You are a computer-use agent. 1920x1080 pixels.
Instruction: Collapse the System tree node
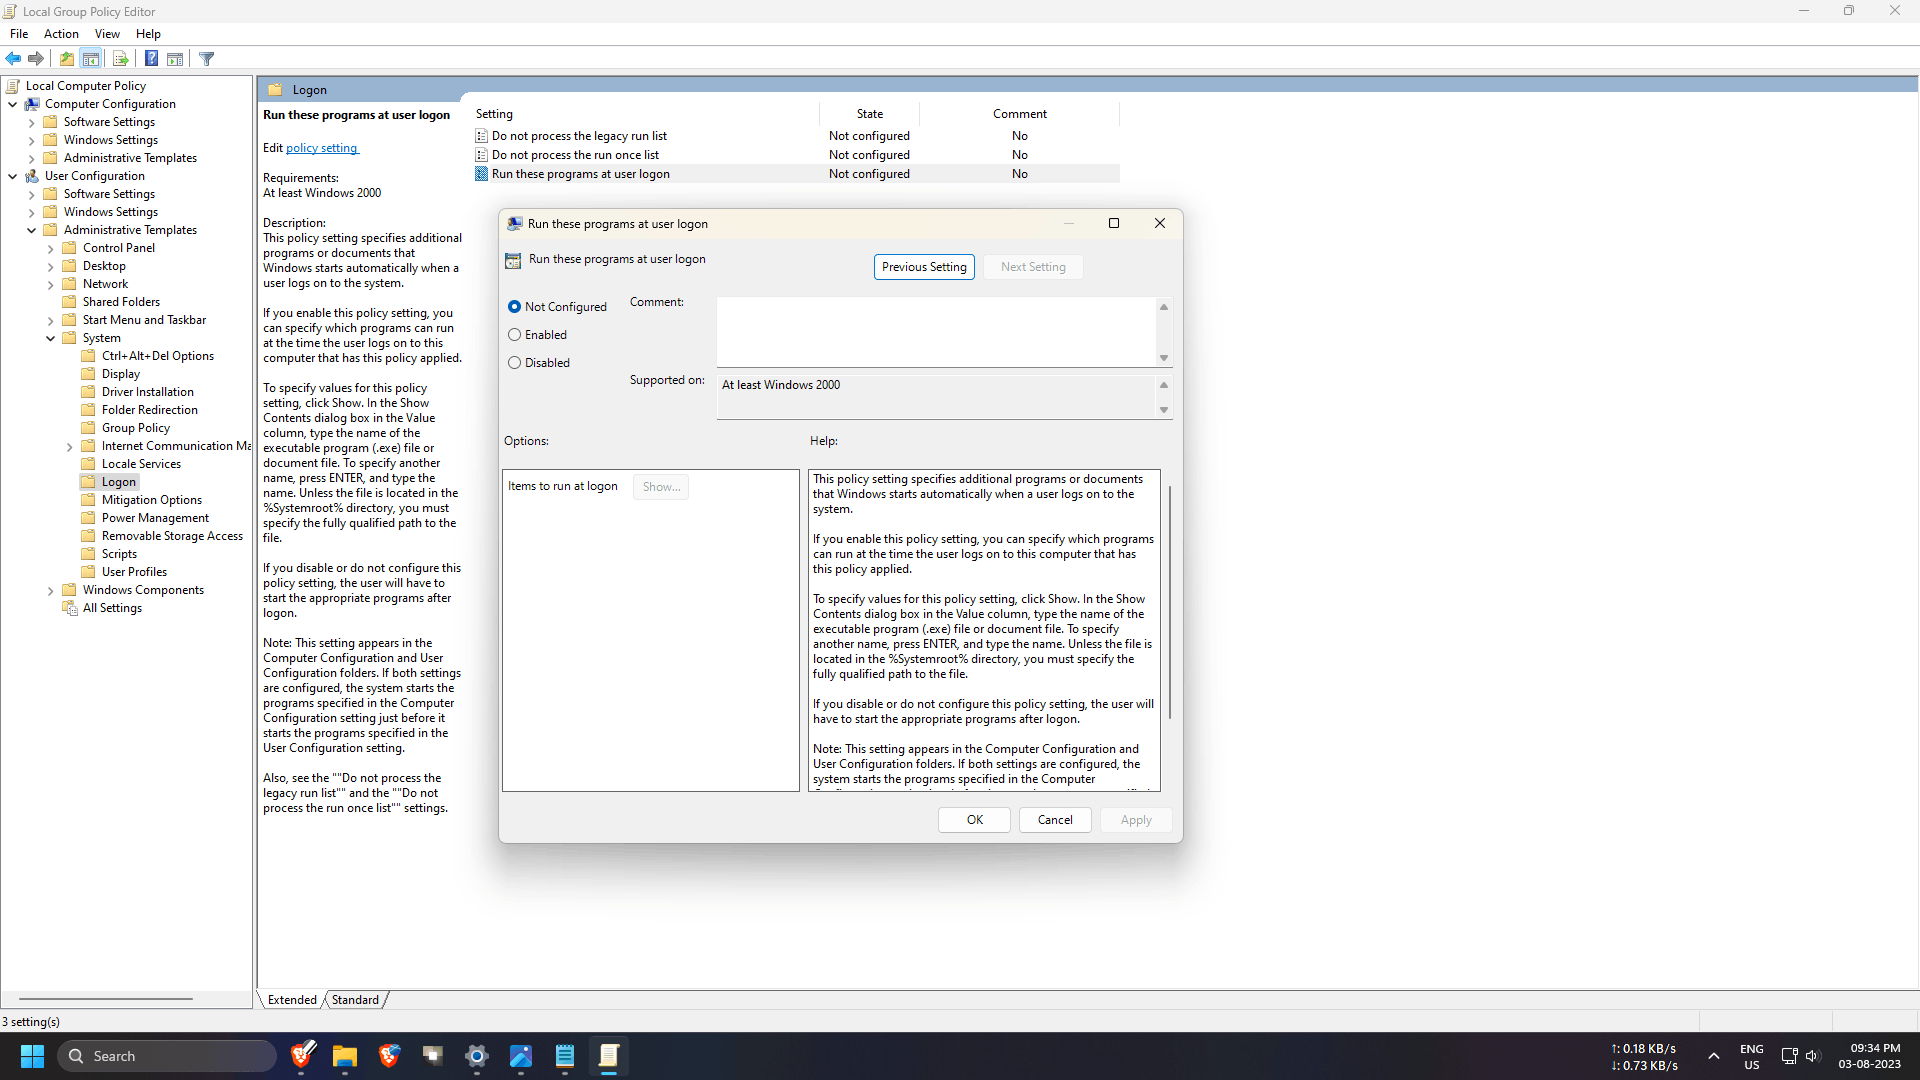[x=51, y=339]
